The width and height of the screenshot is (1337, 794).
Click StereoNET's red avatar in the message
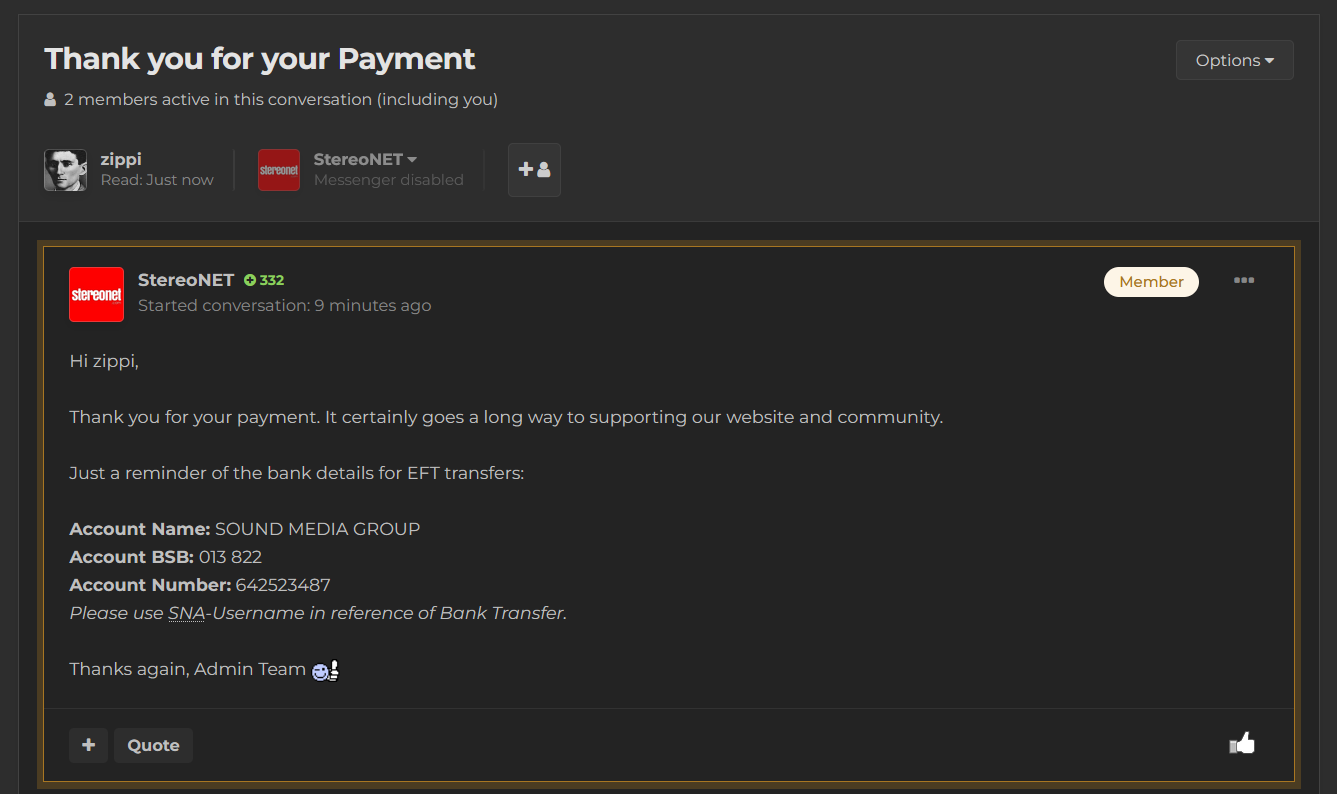[96, 294]
